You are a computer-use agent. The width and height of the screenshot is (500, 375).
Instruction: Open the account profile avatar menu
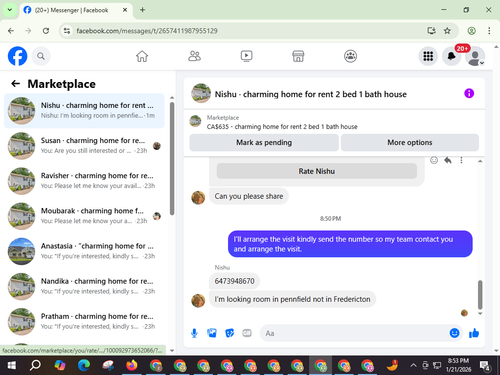(475, 56)
